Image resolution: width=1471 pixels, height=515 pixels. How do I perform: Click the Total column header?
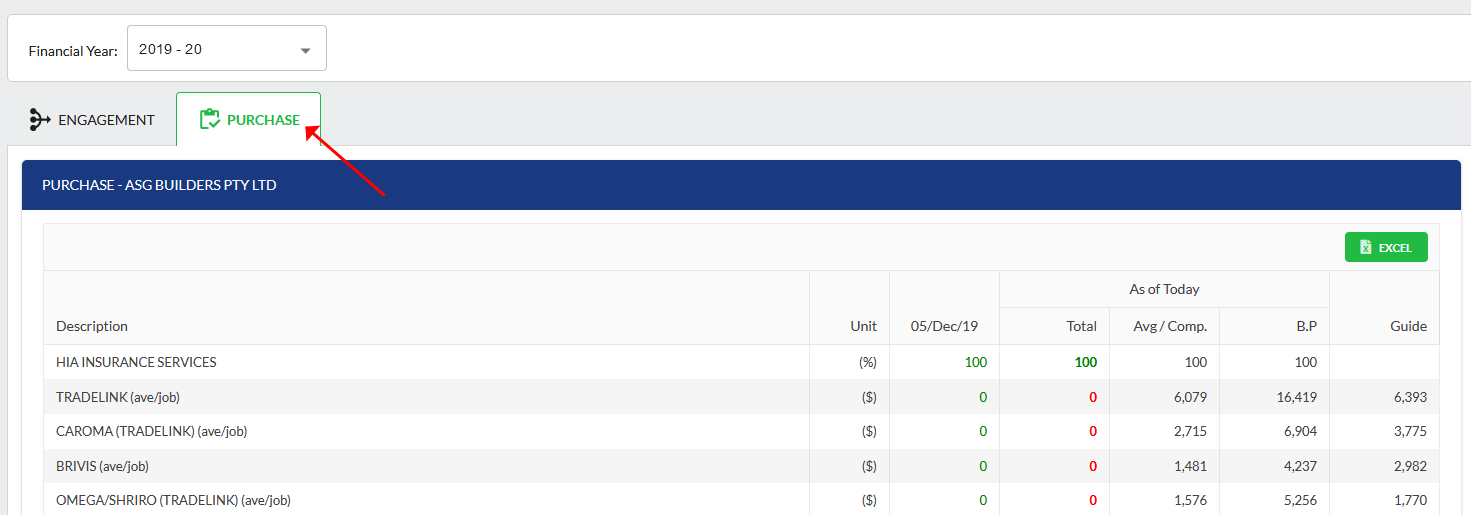tap(1081, 326)
